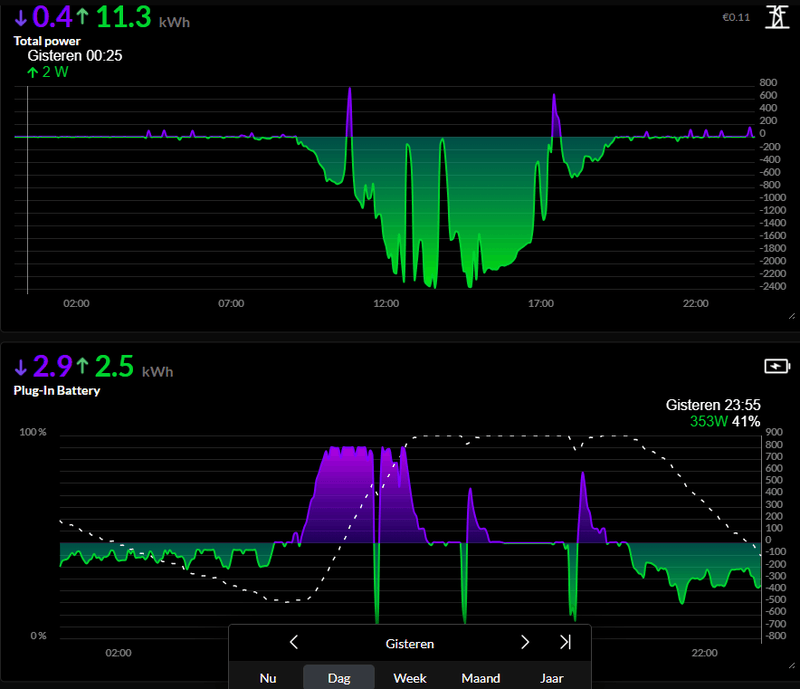Screen dimensions: 800x689
Task: Click the 07:00 label on Total power axis
Action: pos(231,303)
